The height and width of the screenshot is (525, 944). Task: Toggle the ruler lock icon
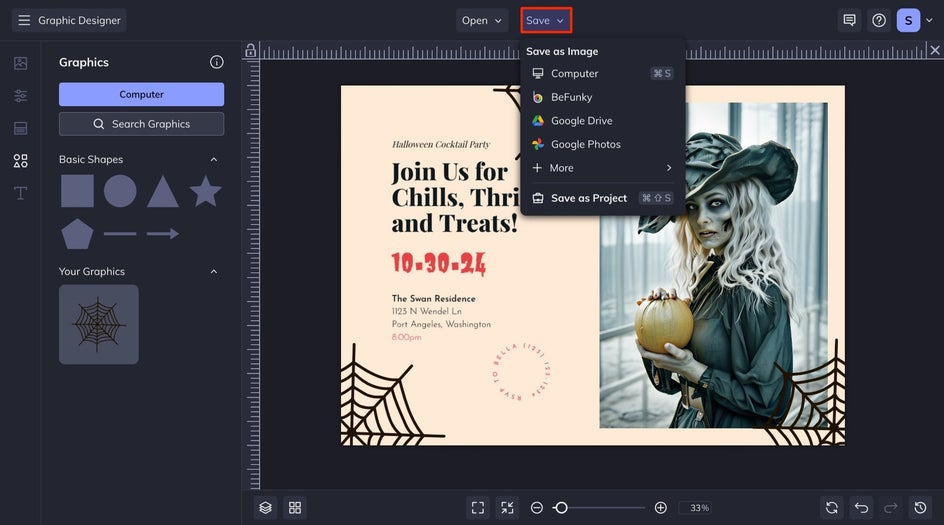click(250, 51)
